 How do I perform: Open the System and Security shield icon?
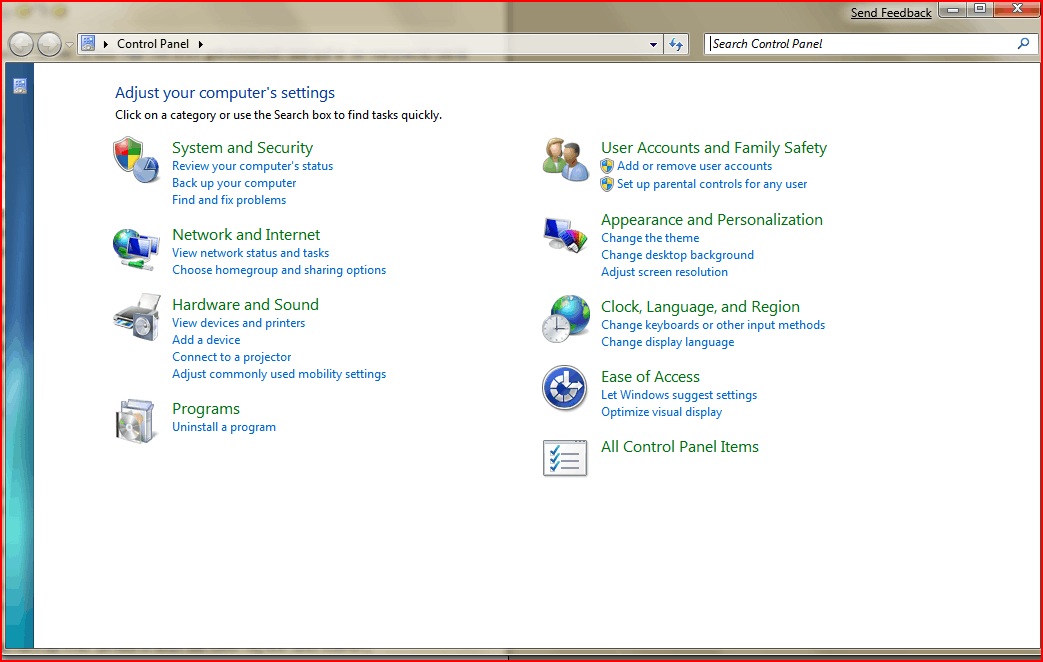tap(136, 160)
